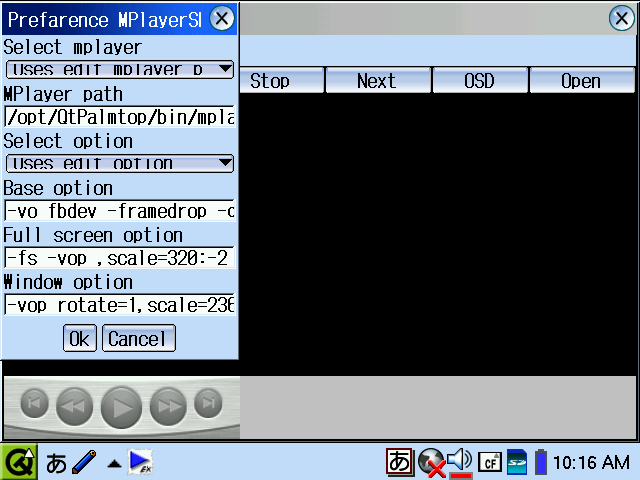Open the speaker volume tray icon
Viewport: 640px width, 480px height.
[x=460, y=462]
